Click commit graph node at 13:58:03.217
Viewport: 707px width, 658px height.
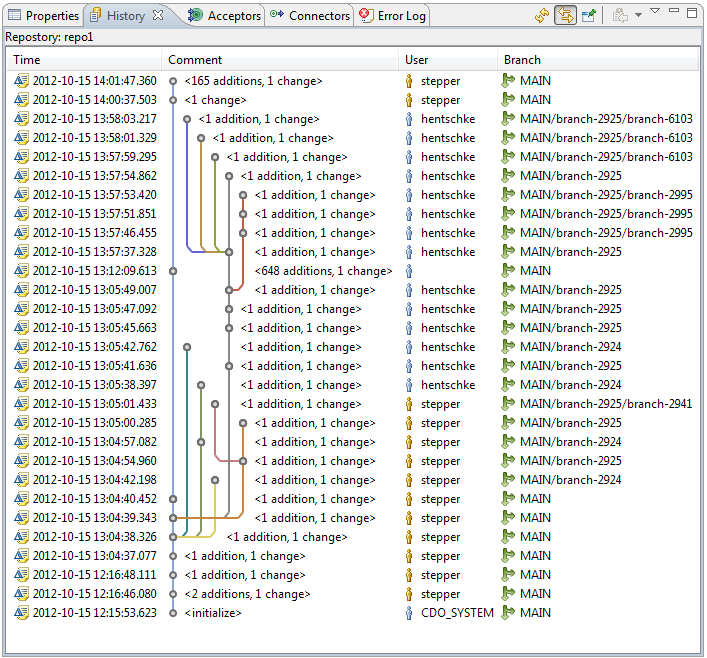click(187, 119)
